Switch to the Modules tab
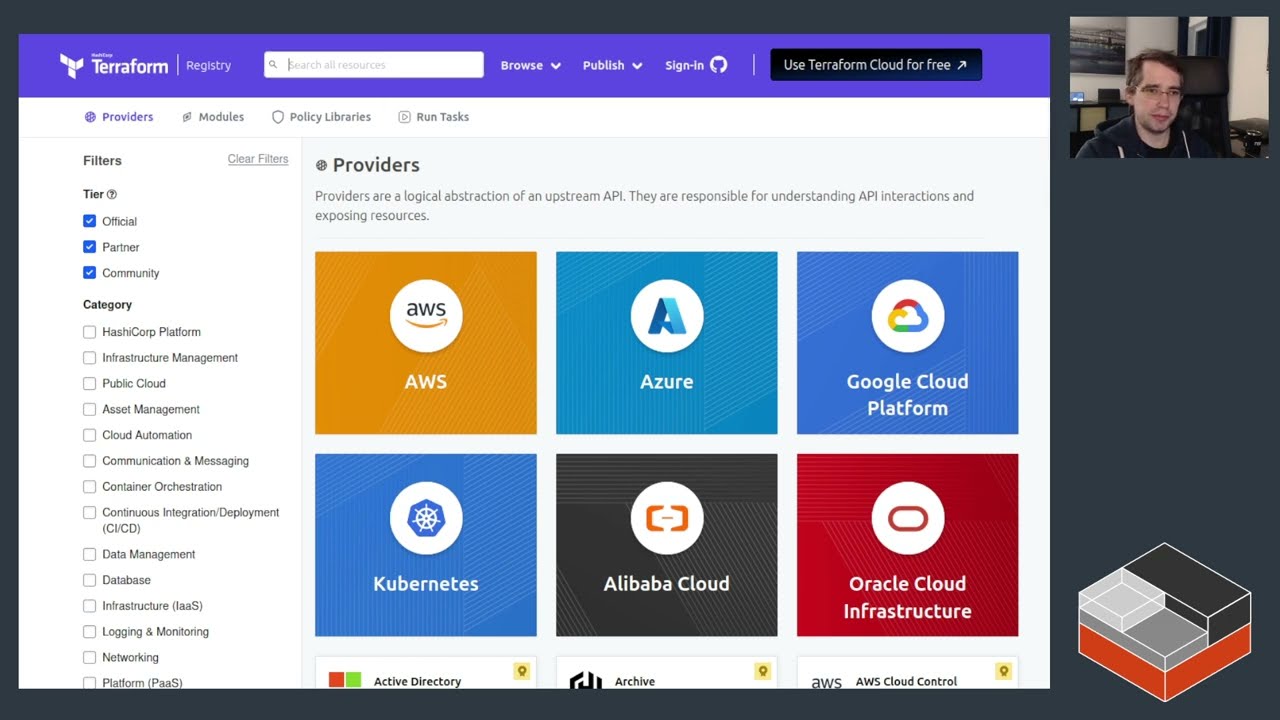This screenshot has width=1280, height=720. 213,117
